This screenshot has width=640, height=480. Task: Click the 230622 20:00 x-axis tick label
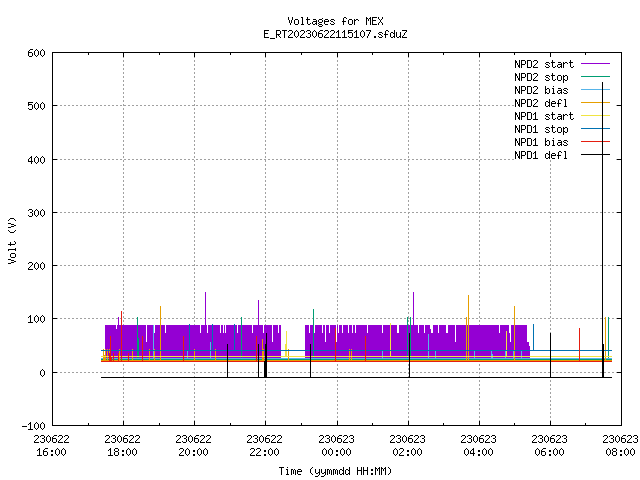point(193,446)
